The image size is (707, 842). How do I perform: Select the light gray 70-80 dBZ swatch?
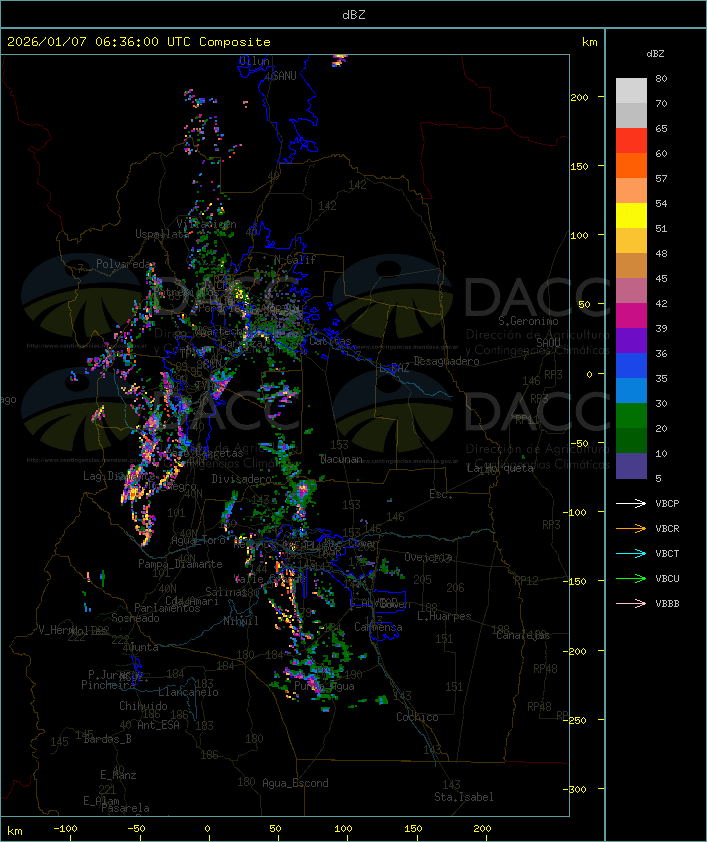pos(631,91)
